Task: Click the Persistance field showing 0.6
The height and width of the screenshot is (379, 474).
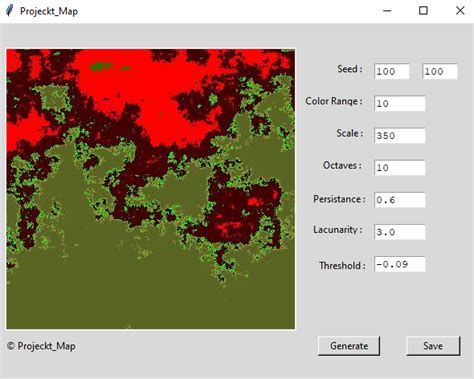Action: (x=400, y=200)
